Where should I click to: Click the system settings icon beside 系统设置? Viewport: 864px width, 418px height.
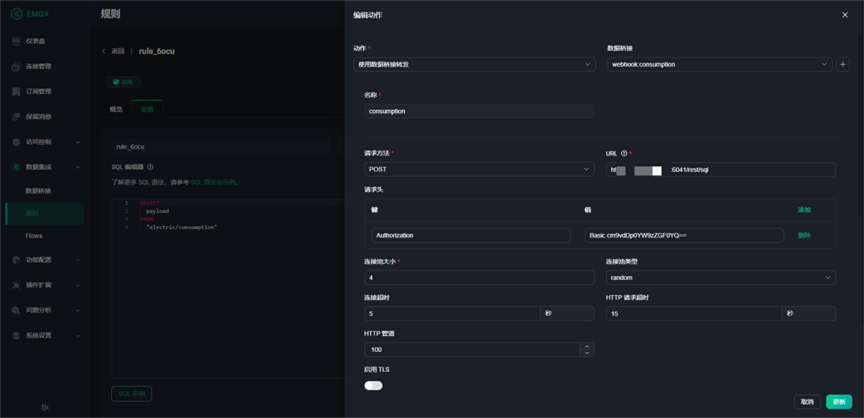tap(16, 335)
